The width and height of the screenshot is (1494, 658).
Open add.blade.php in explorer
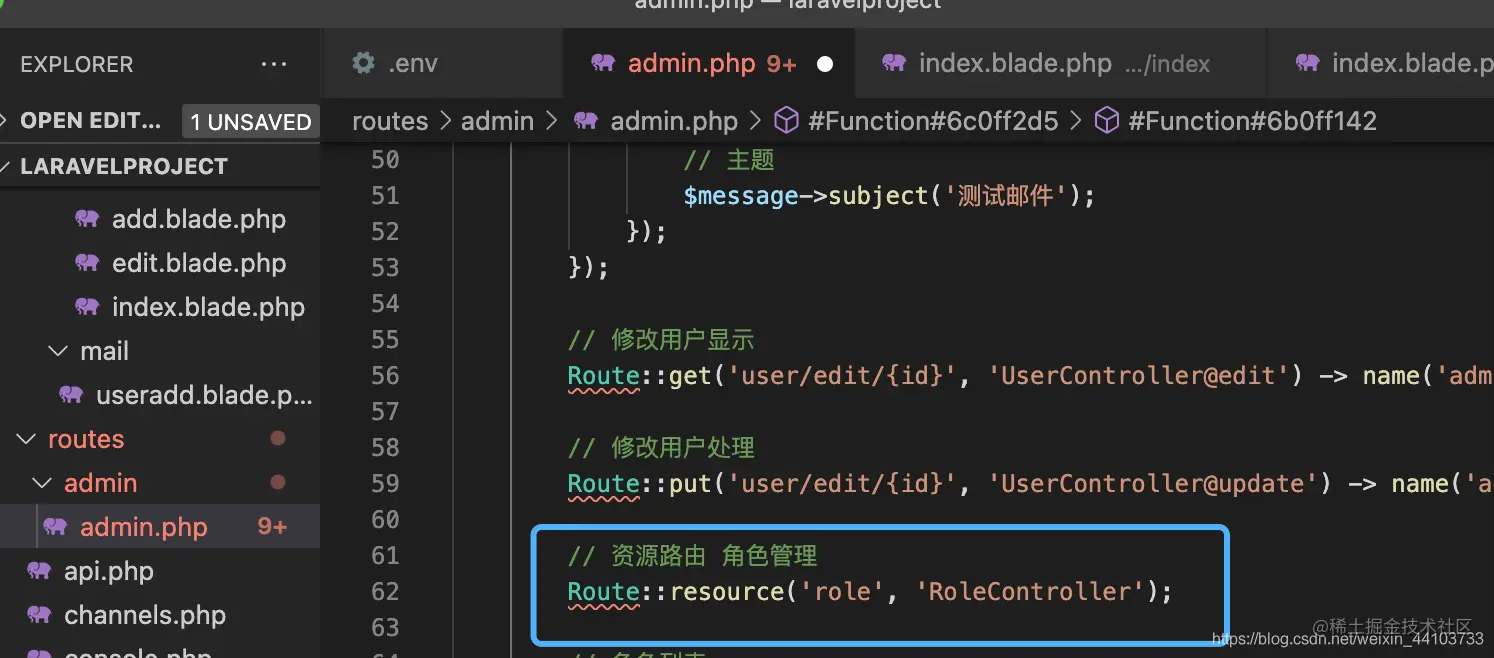point(199,219)
